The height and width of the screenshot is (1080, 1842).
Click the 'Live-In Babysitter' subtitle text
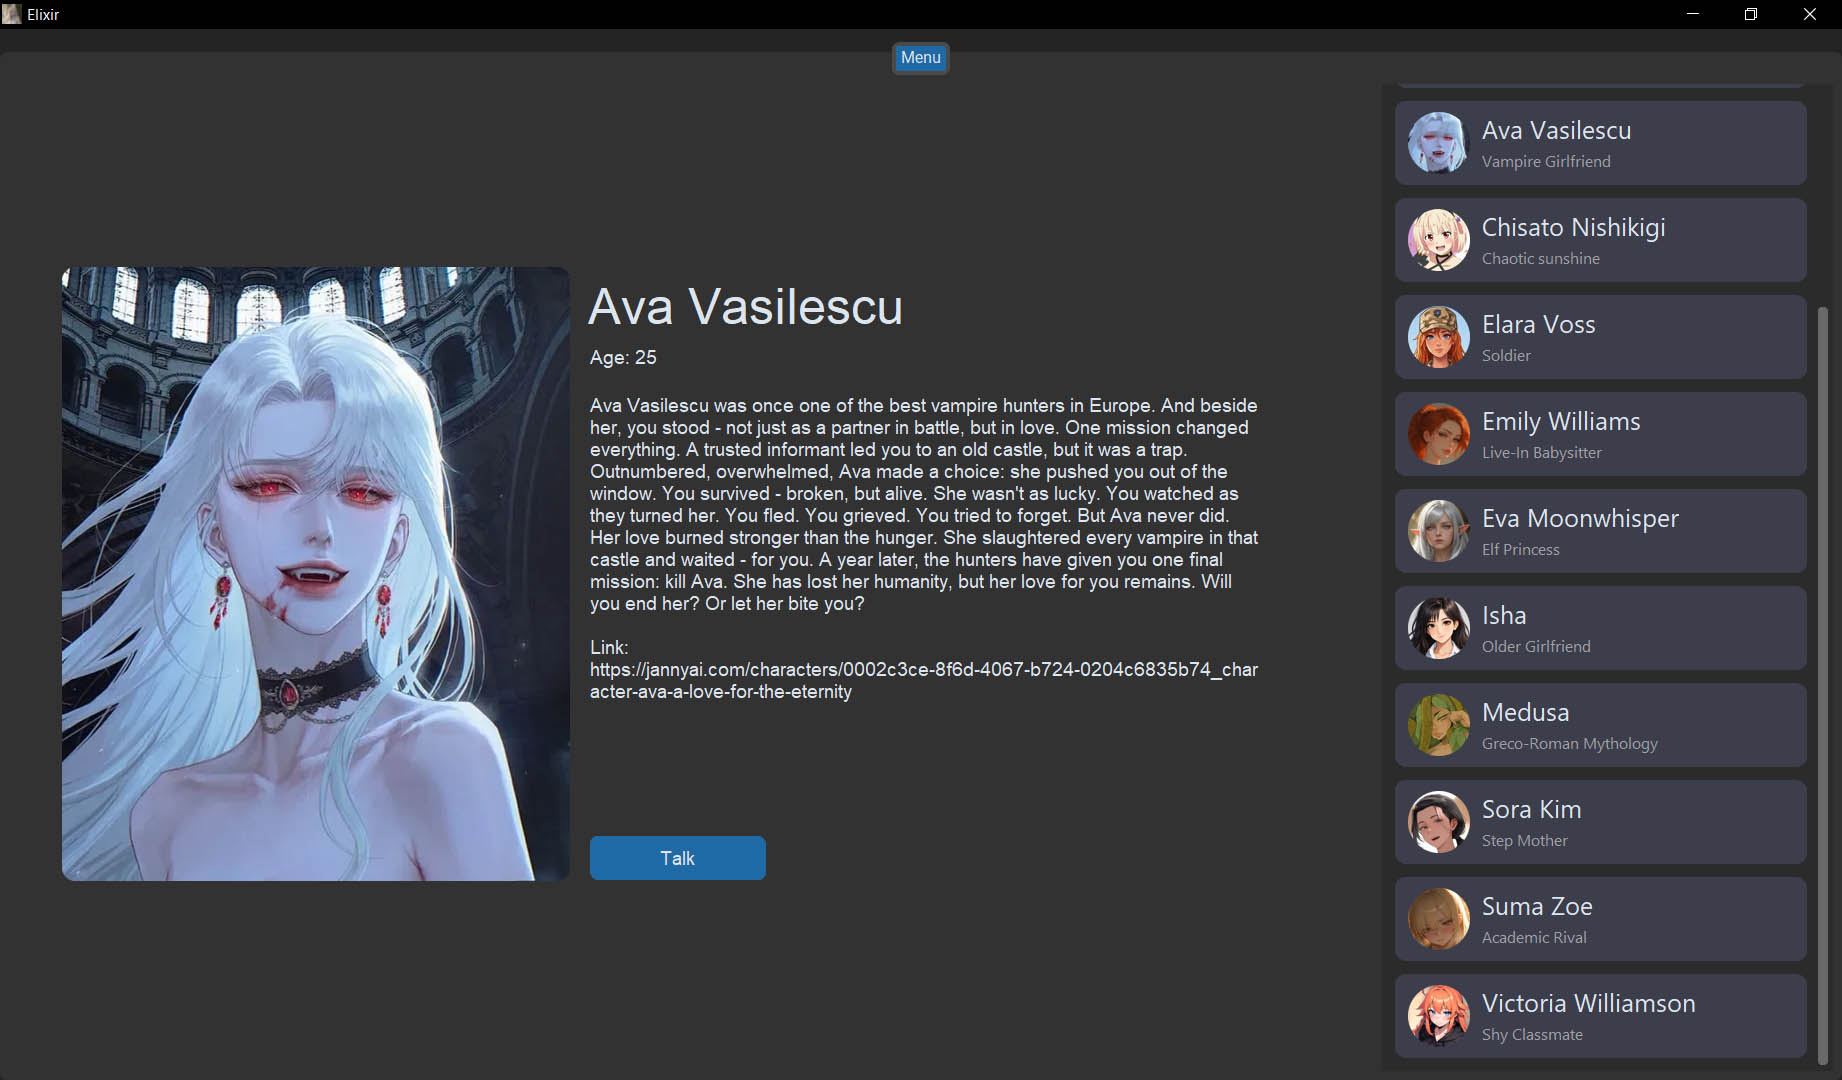coord(1541,452)
